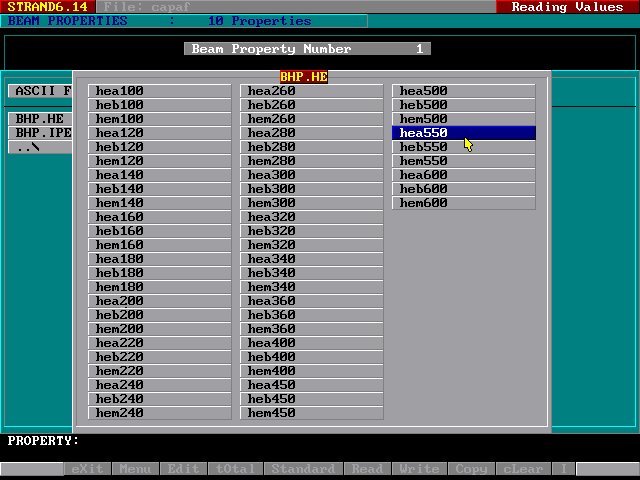This screenshot has width=640, height=480.
Task: Choose hea100 from the section list
Action: pos(160,91)
